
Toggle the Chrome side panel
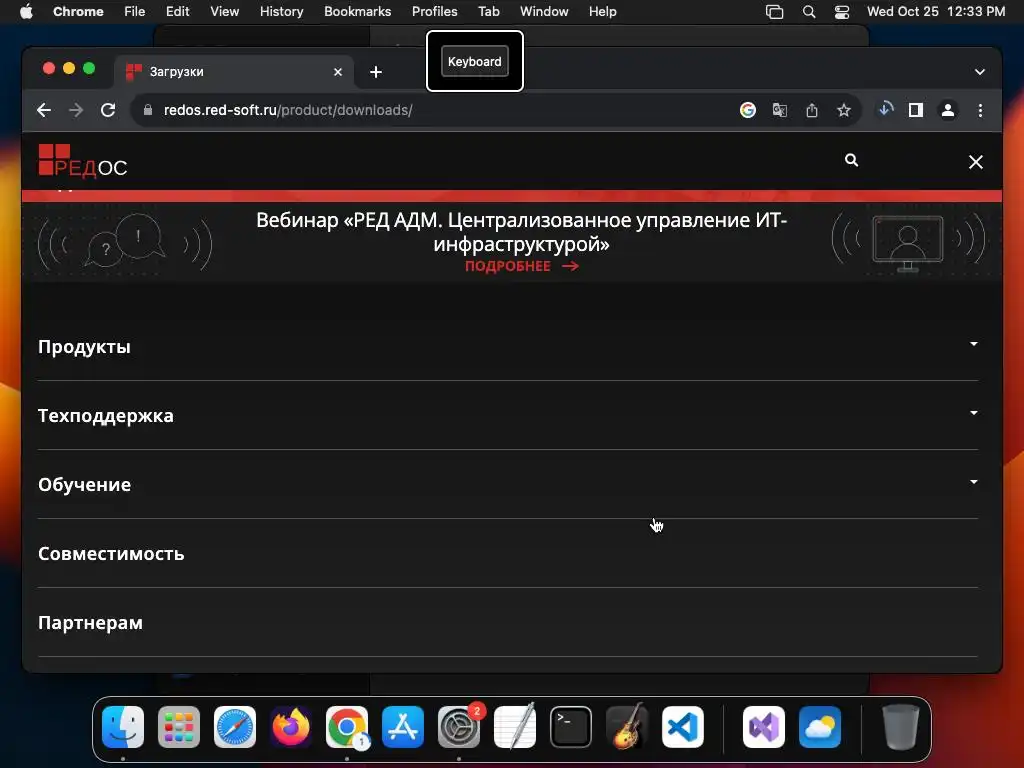[916, 110]
